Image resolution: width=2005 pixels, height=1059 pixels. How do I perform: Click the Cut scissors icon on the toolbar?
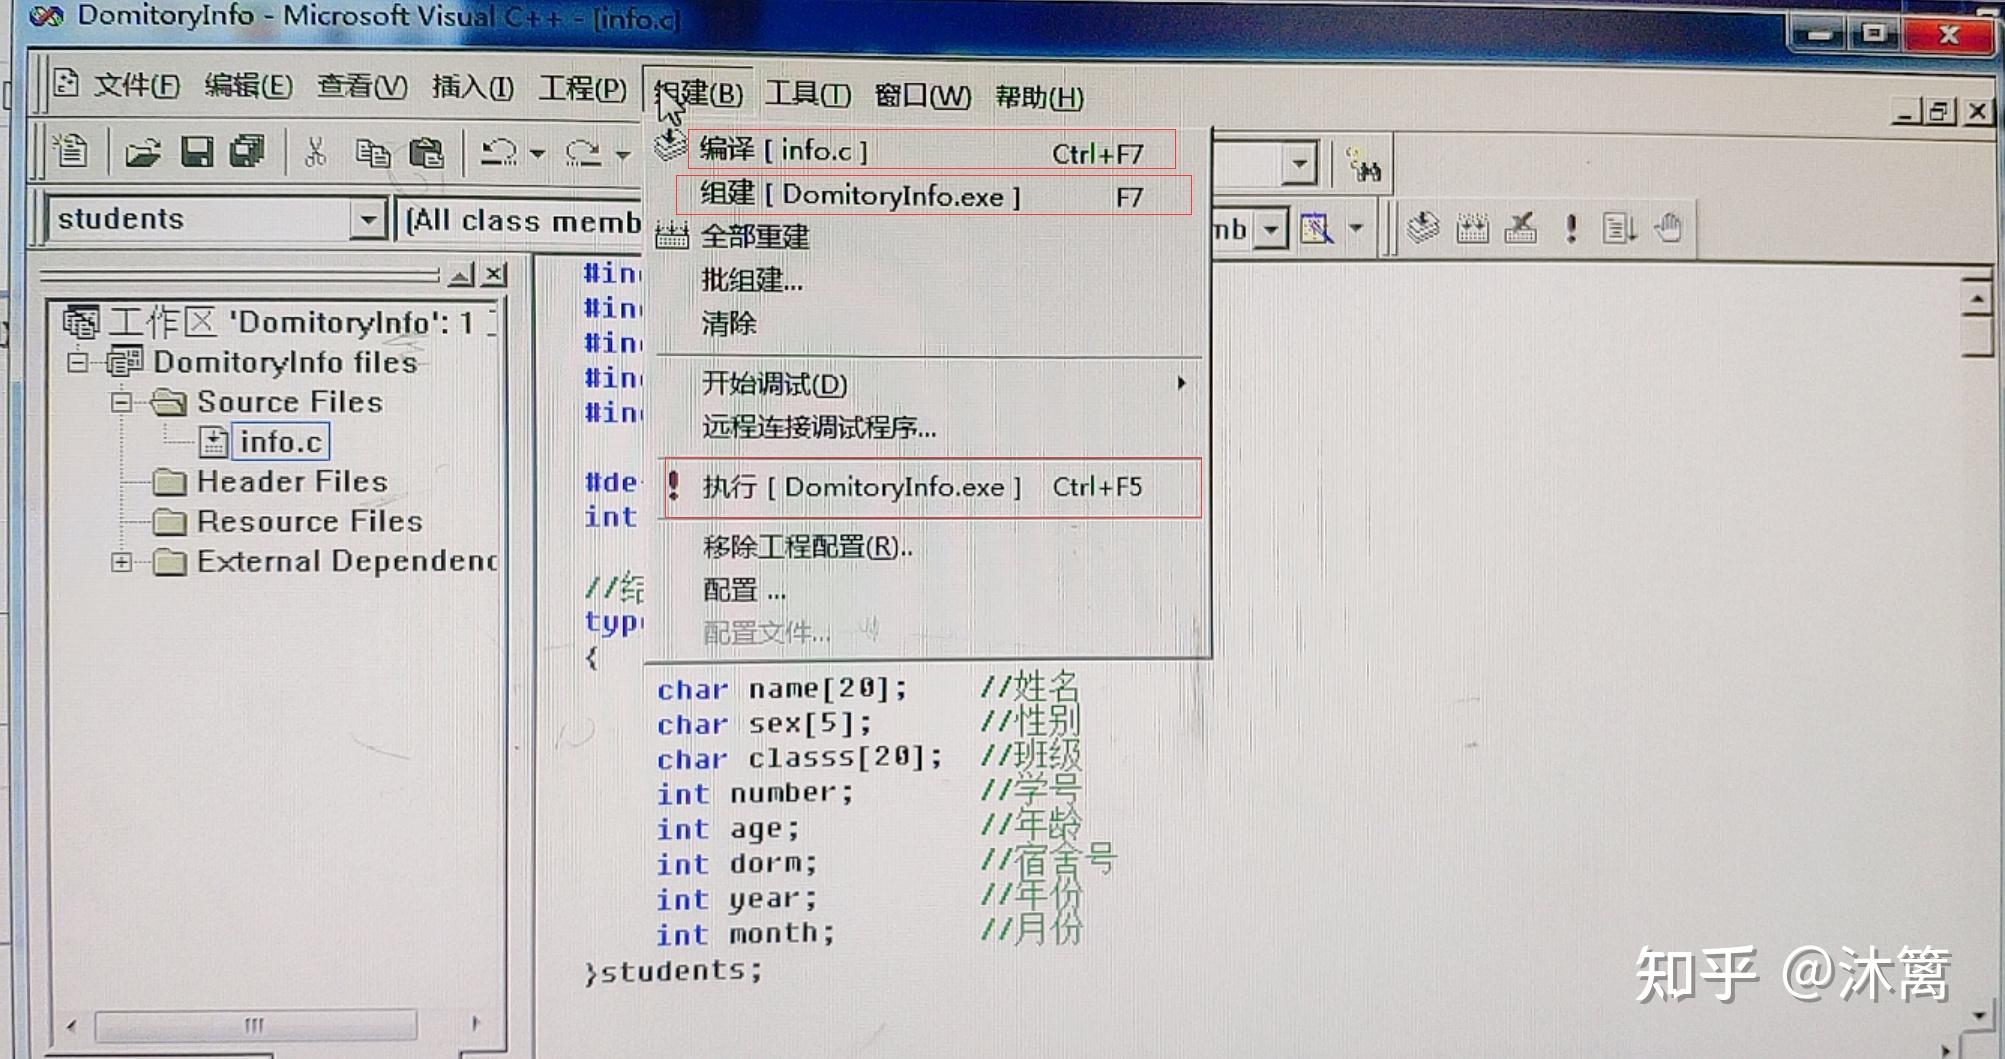point(316,152)
